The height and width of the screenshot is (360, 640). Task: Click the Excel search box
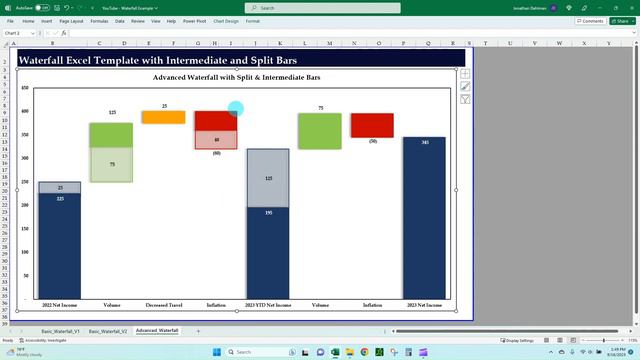322,8
